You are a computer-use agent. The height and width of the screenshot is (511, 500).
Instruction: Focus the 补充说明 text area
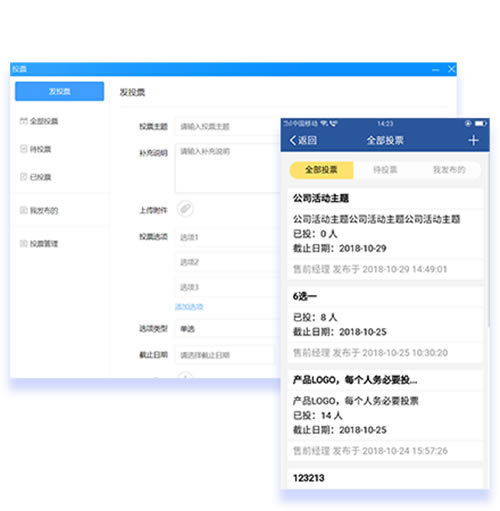click(228, 168)
